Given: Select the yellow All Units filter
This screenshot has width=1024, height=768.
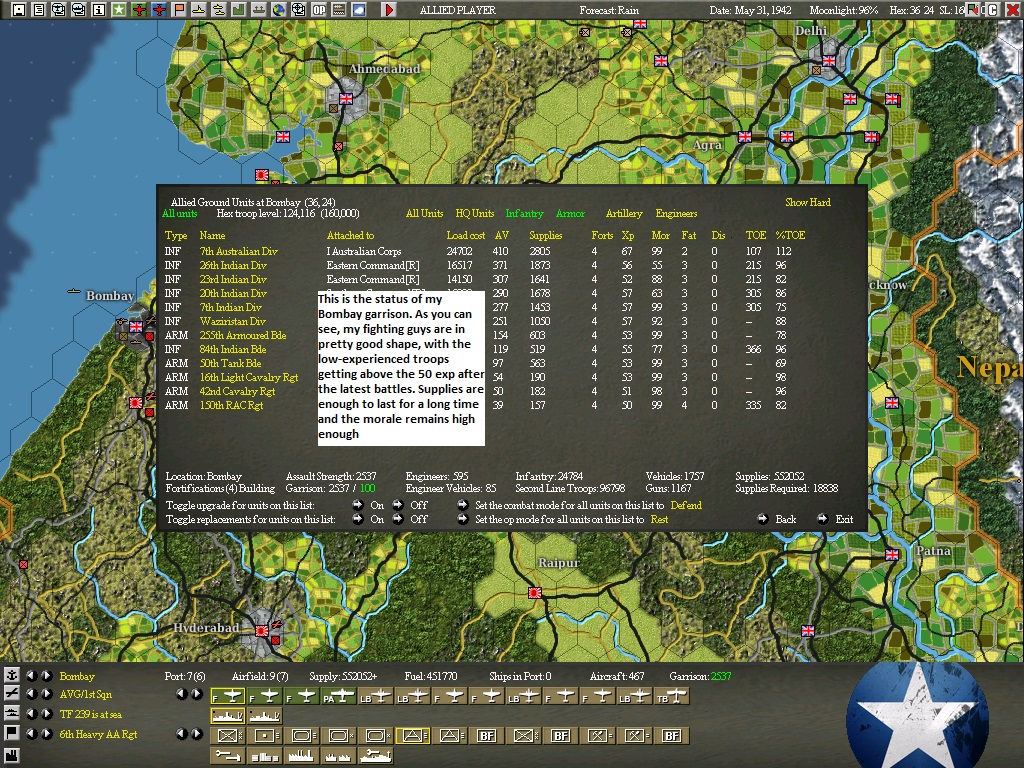Looking at the screenshot, I should click(424, 214).
